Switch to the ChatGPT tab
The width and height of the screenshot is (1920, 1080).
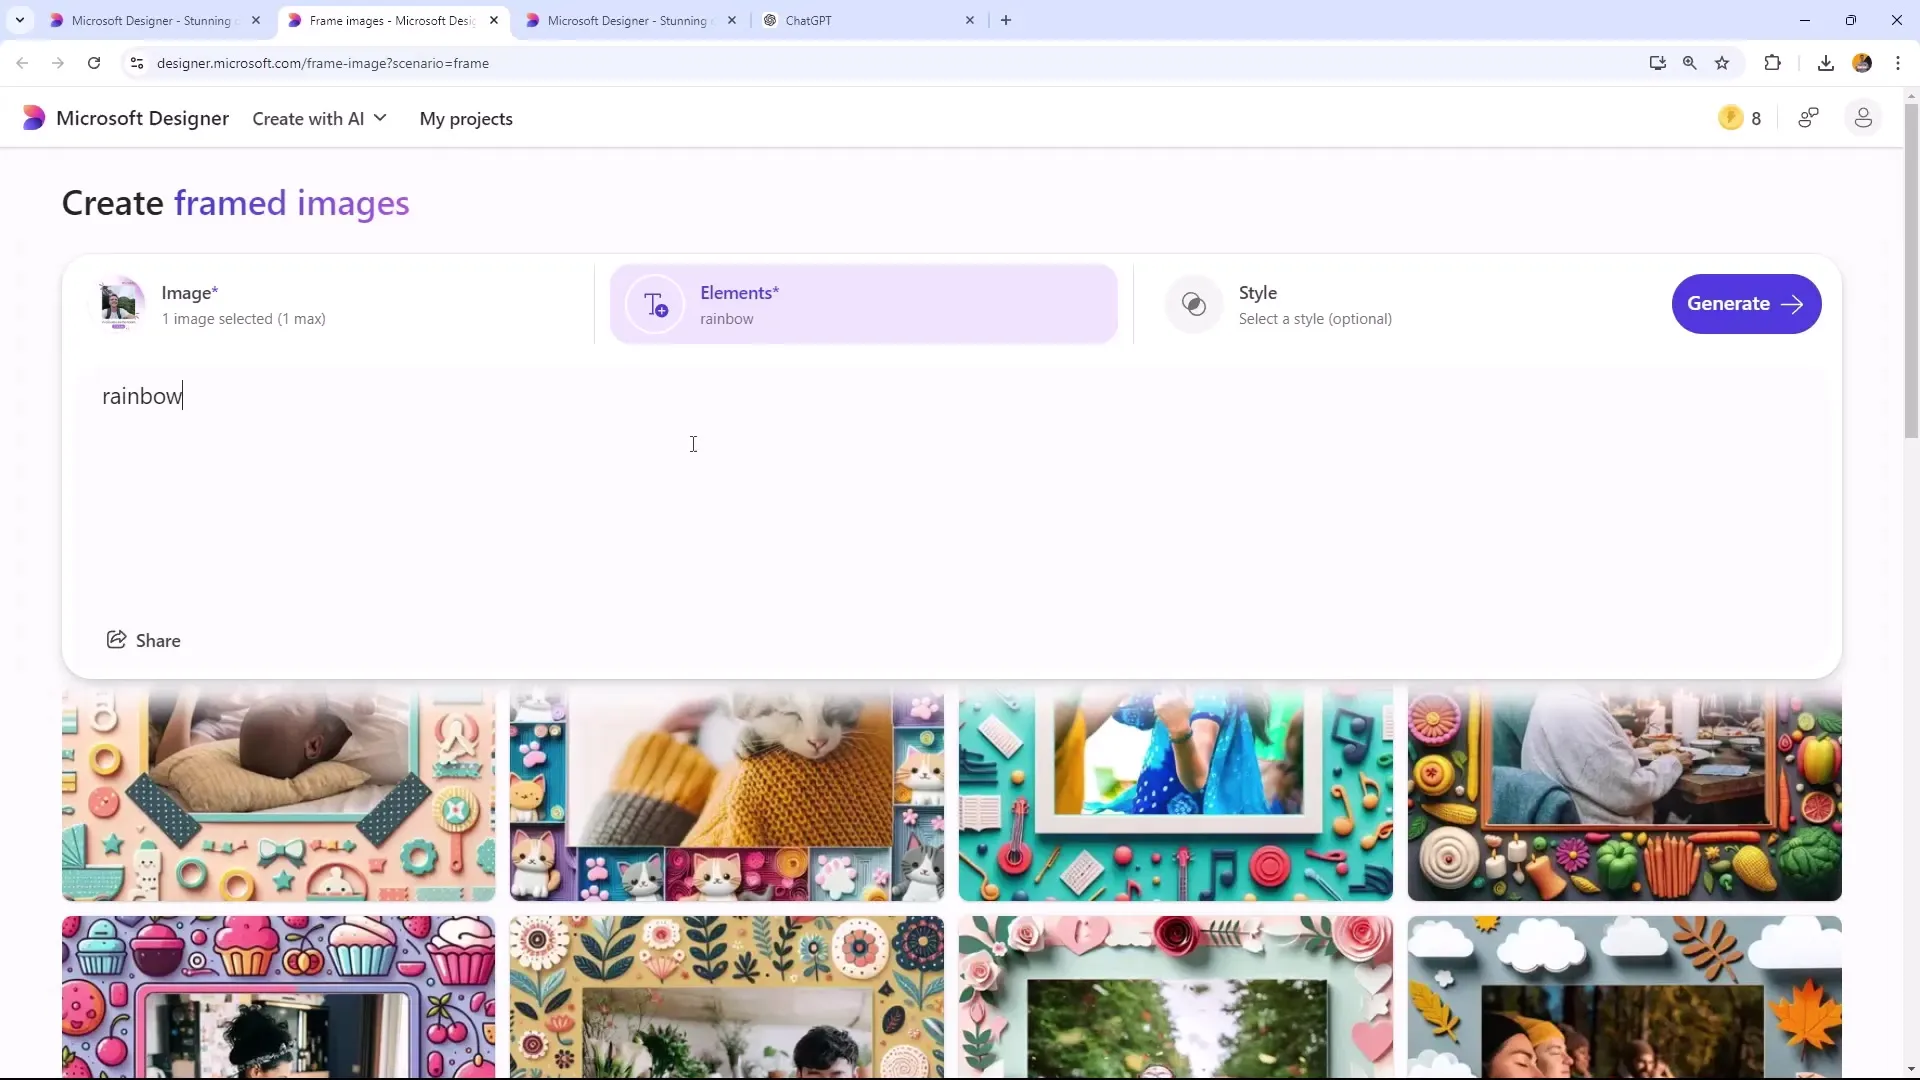(870, 20)
